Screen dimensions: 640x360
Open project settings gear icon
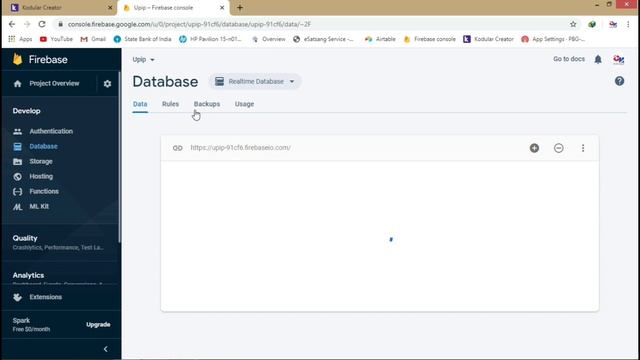point(107,84)
